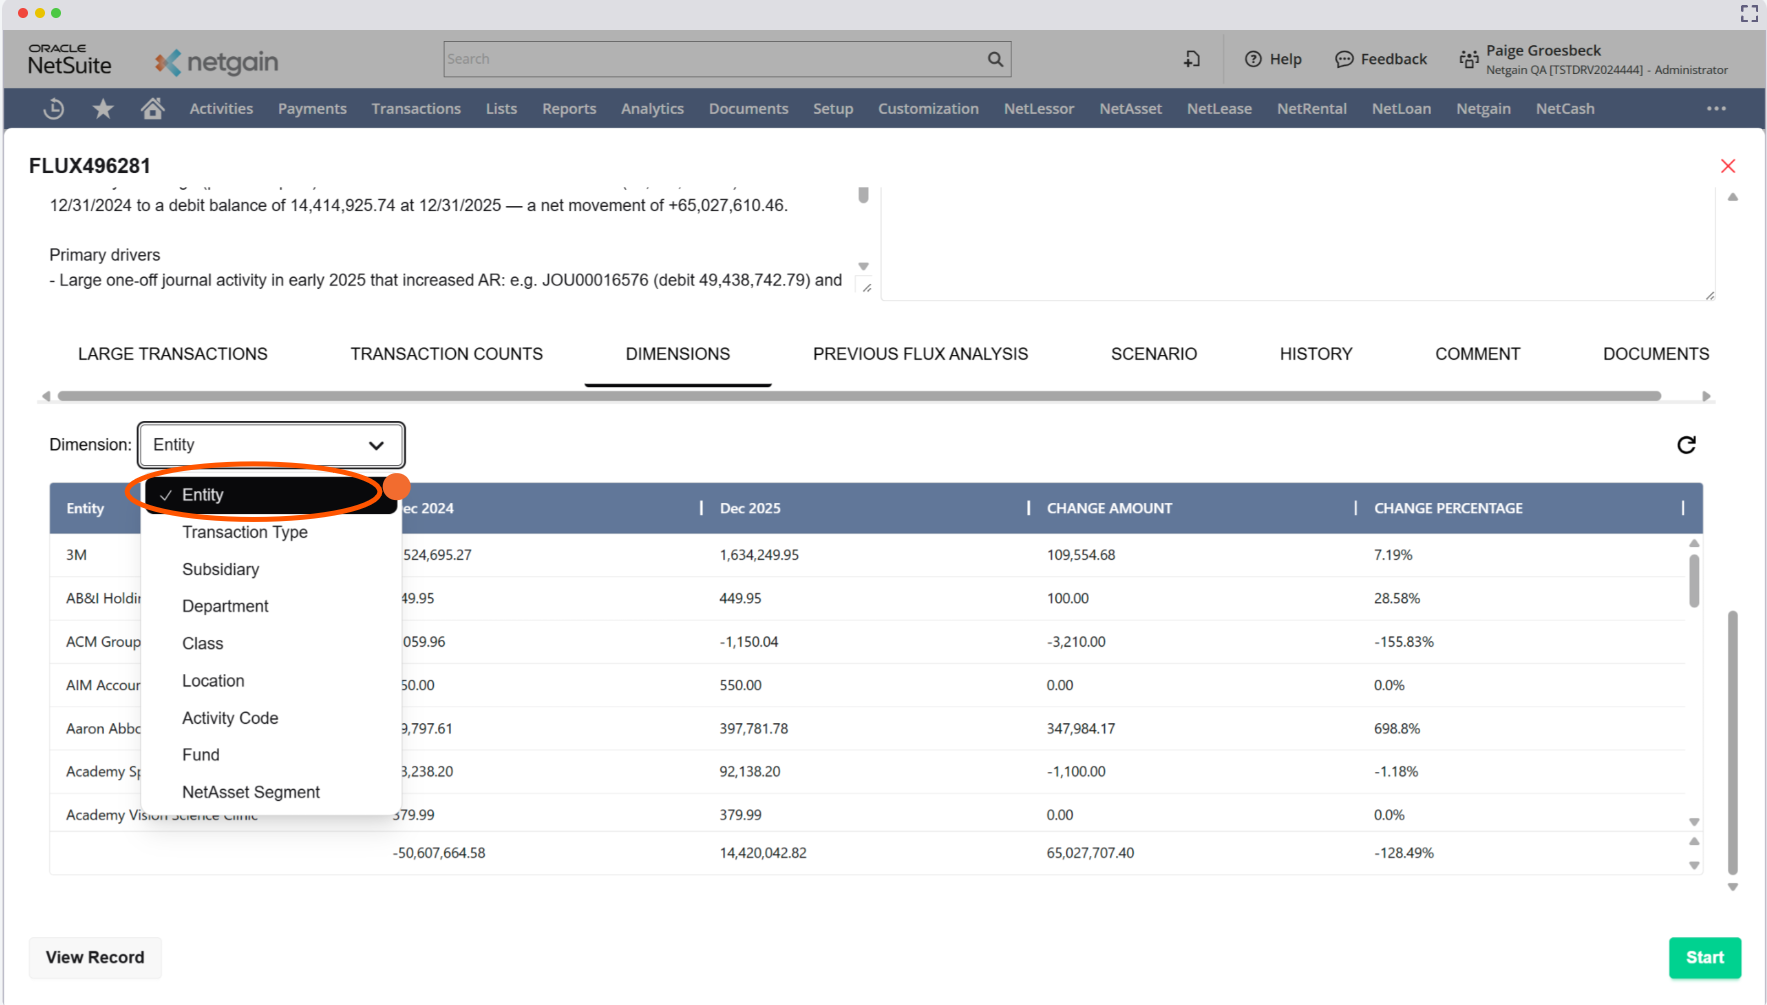
Task: Click the search magnifier icon
Action: click(x=995, y=59)
